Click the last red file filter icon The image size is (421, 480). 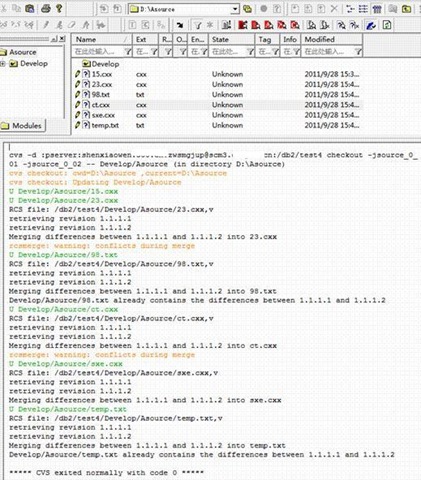[x=295, y=25]
